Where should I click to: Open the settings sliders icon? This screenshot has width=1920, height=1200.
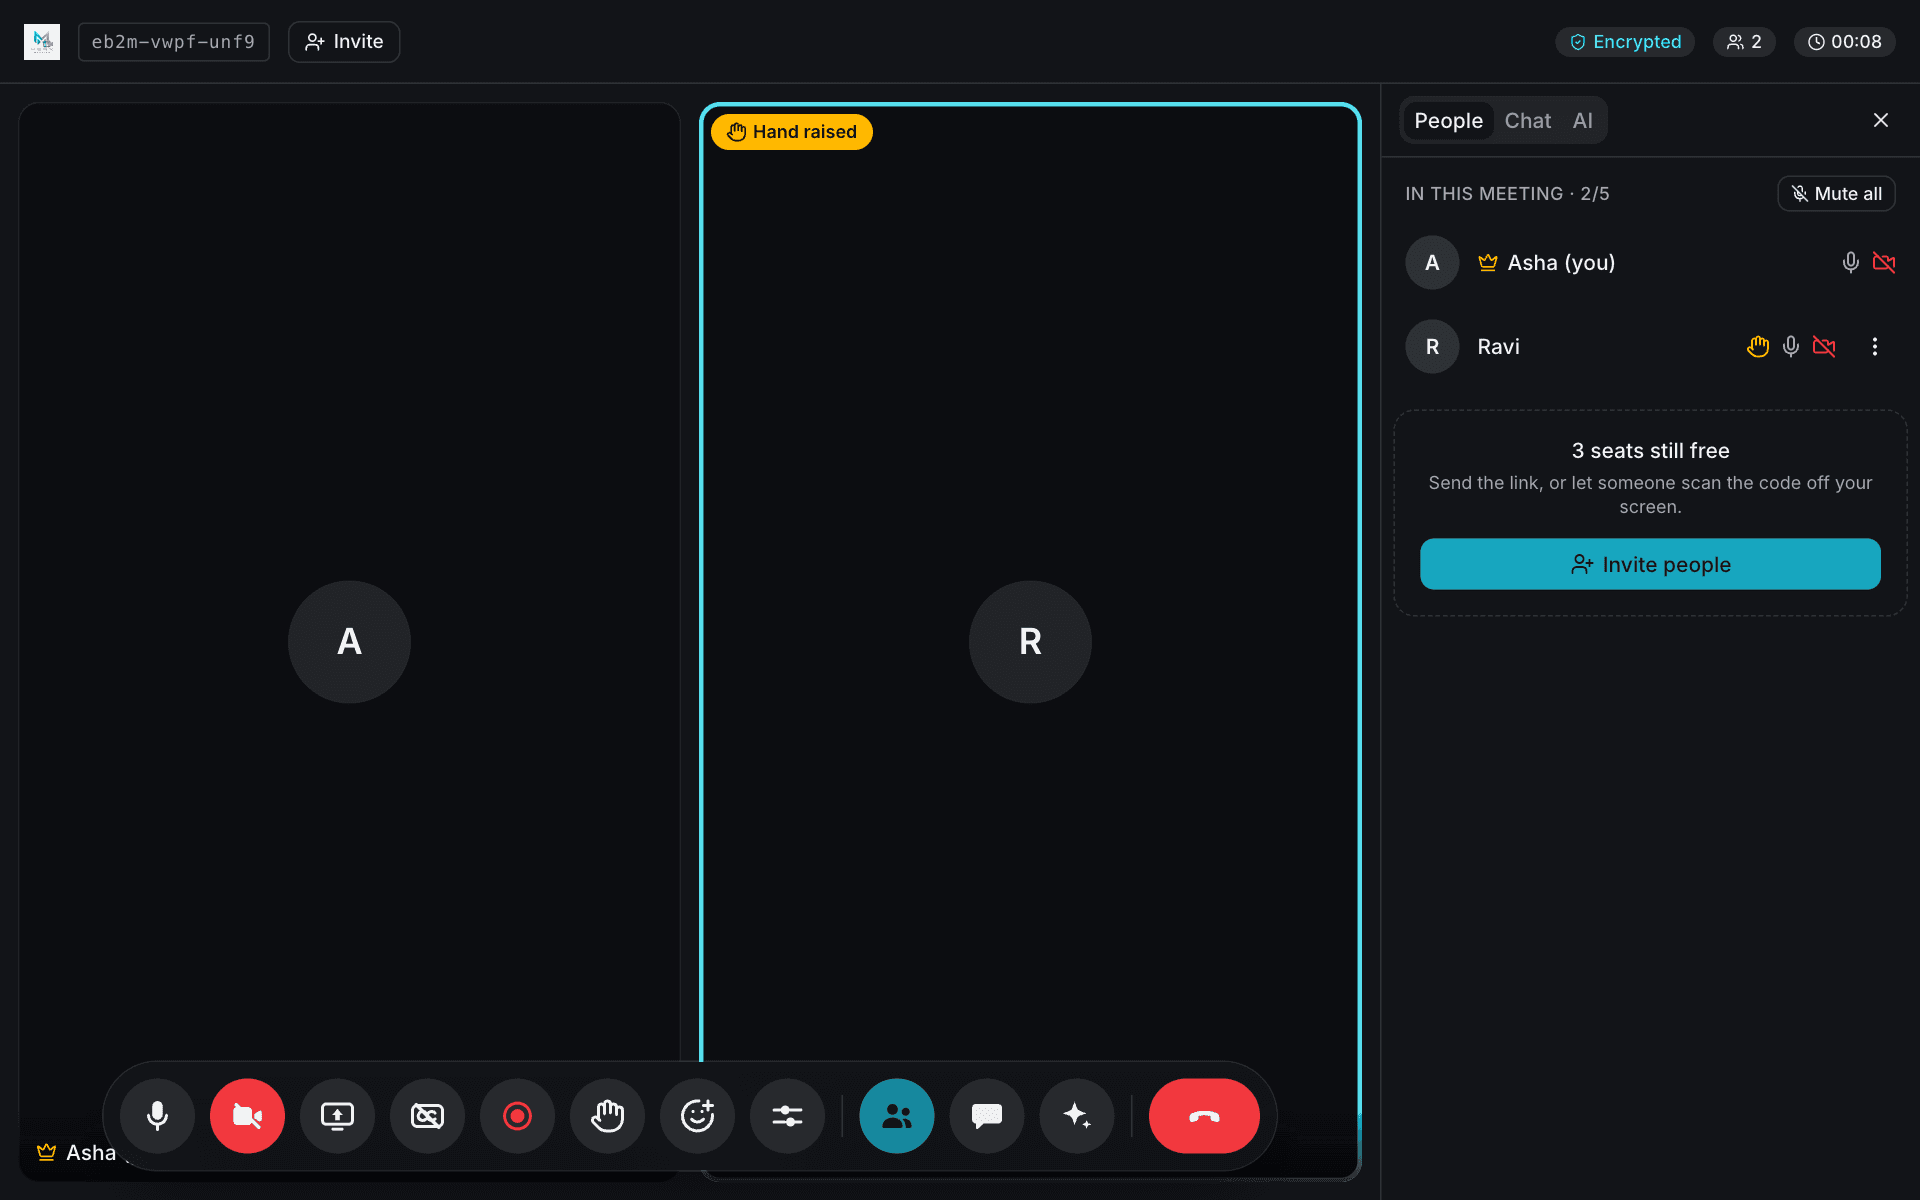click(x=787, y=1116)
